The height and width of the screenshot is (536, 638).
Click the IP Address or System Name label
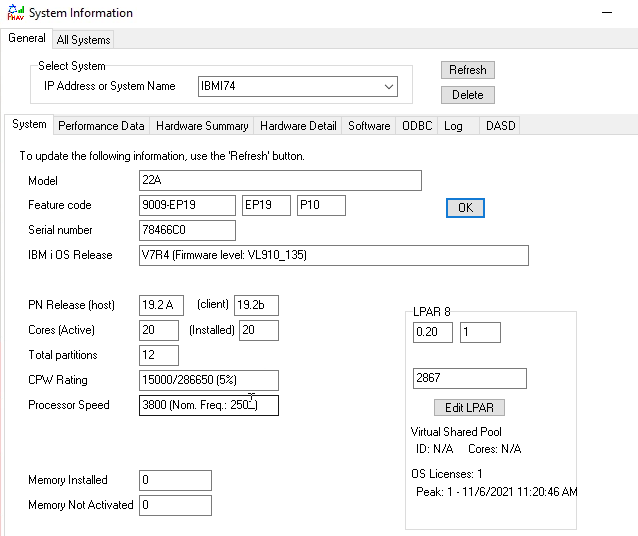[109, 86]
